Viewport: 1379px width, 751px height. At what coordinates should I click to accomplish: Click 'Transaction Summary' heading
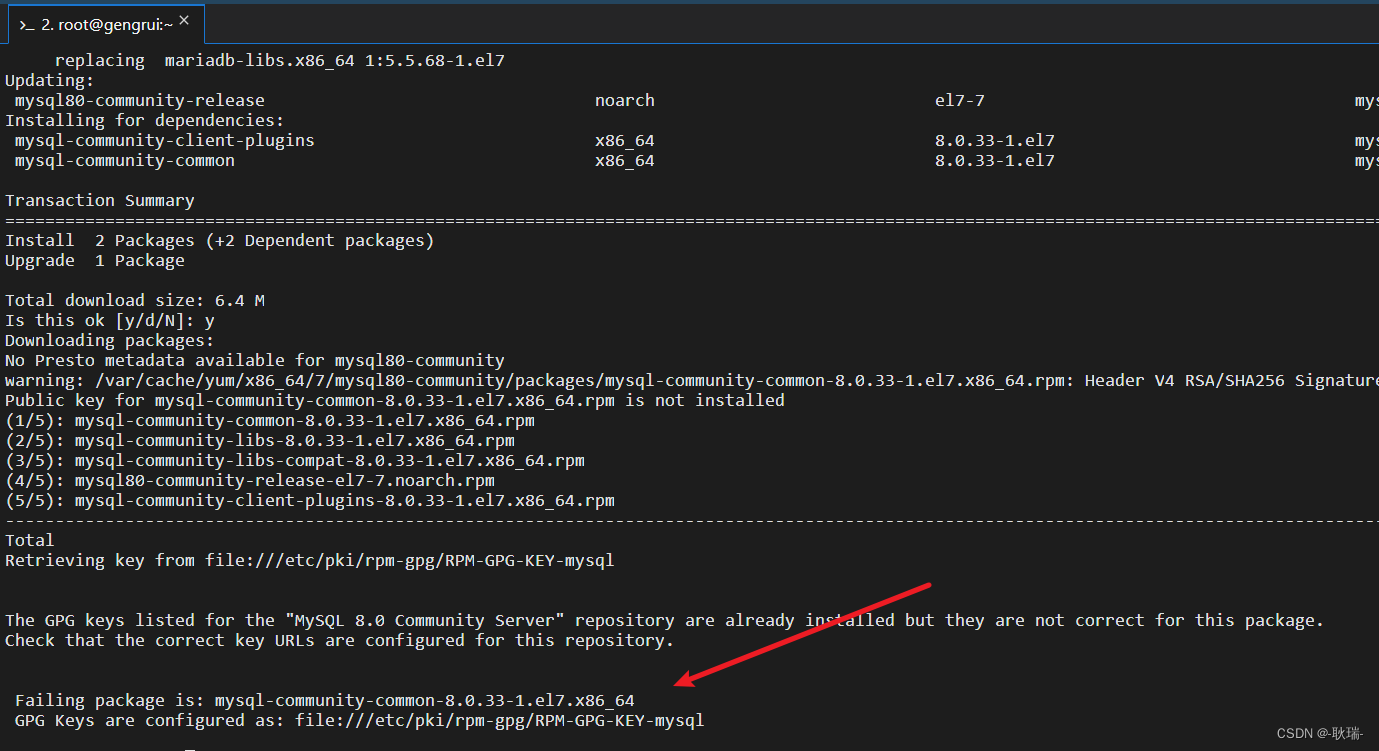(x=100, y=201)
